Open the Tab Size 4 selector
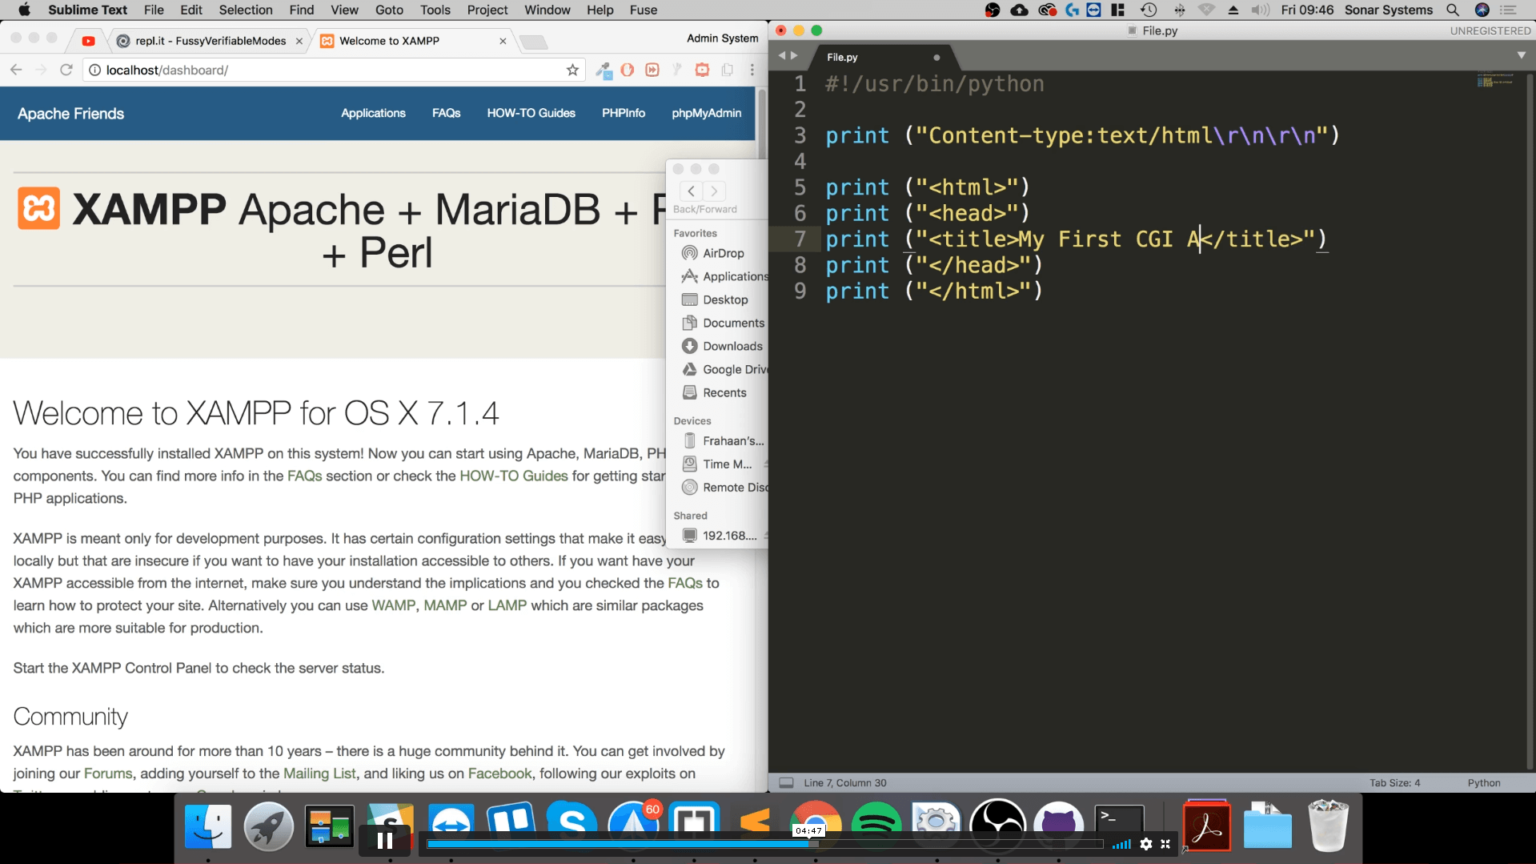This screenshot has width=1536, height=864. [x=1394, y=783]
